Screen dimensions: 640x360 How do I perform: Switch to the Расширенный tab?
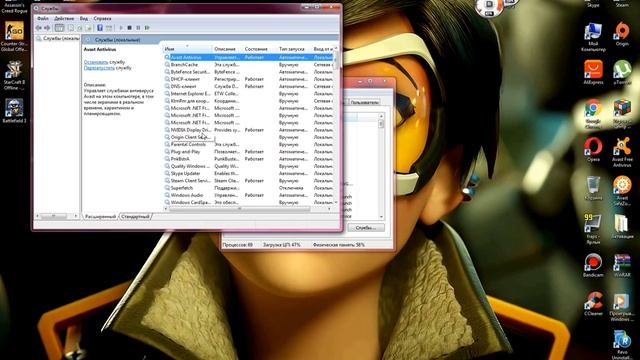(100, 216)
